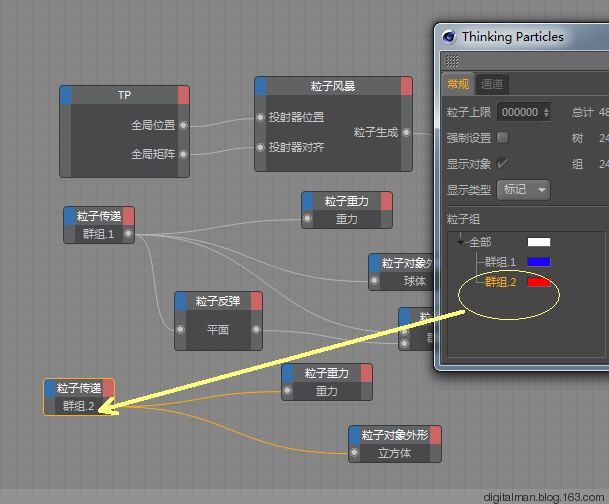Click red corner of 粒子传递 群组.1 node

[x=129, y=216]
